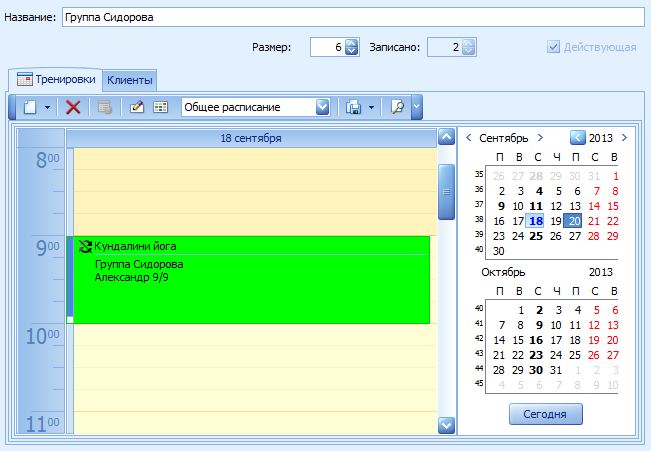Open the new item dropdown arrow
651x451 pixels.
coord(47,108)
